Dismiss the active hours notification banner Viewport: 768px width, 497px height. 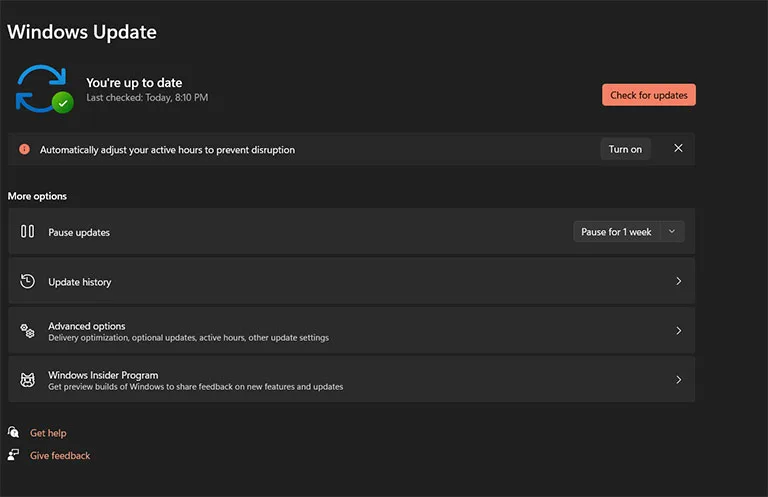[678, 148]
